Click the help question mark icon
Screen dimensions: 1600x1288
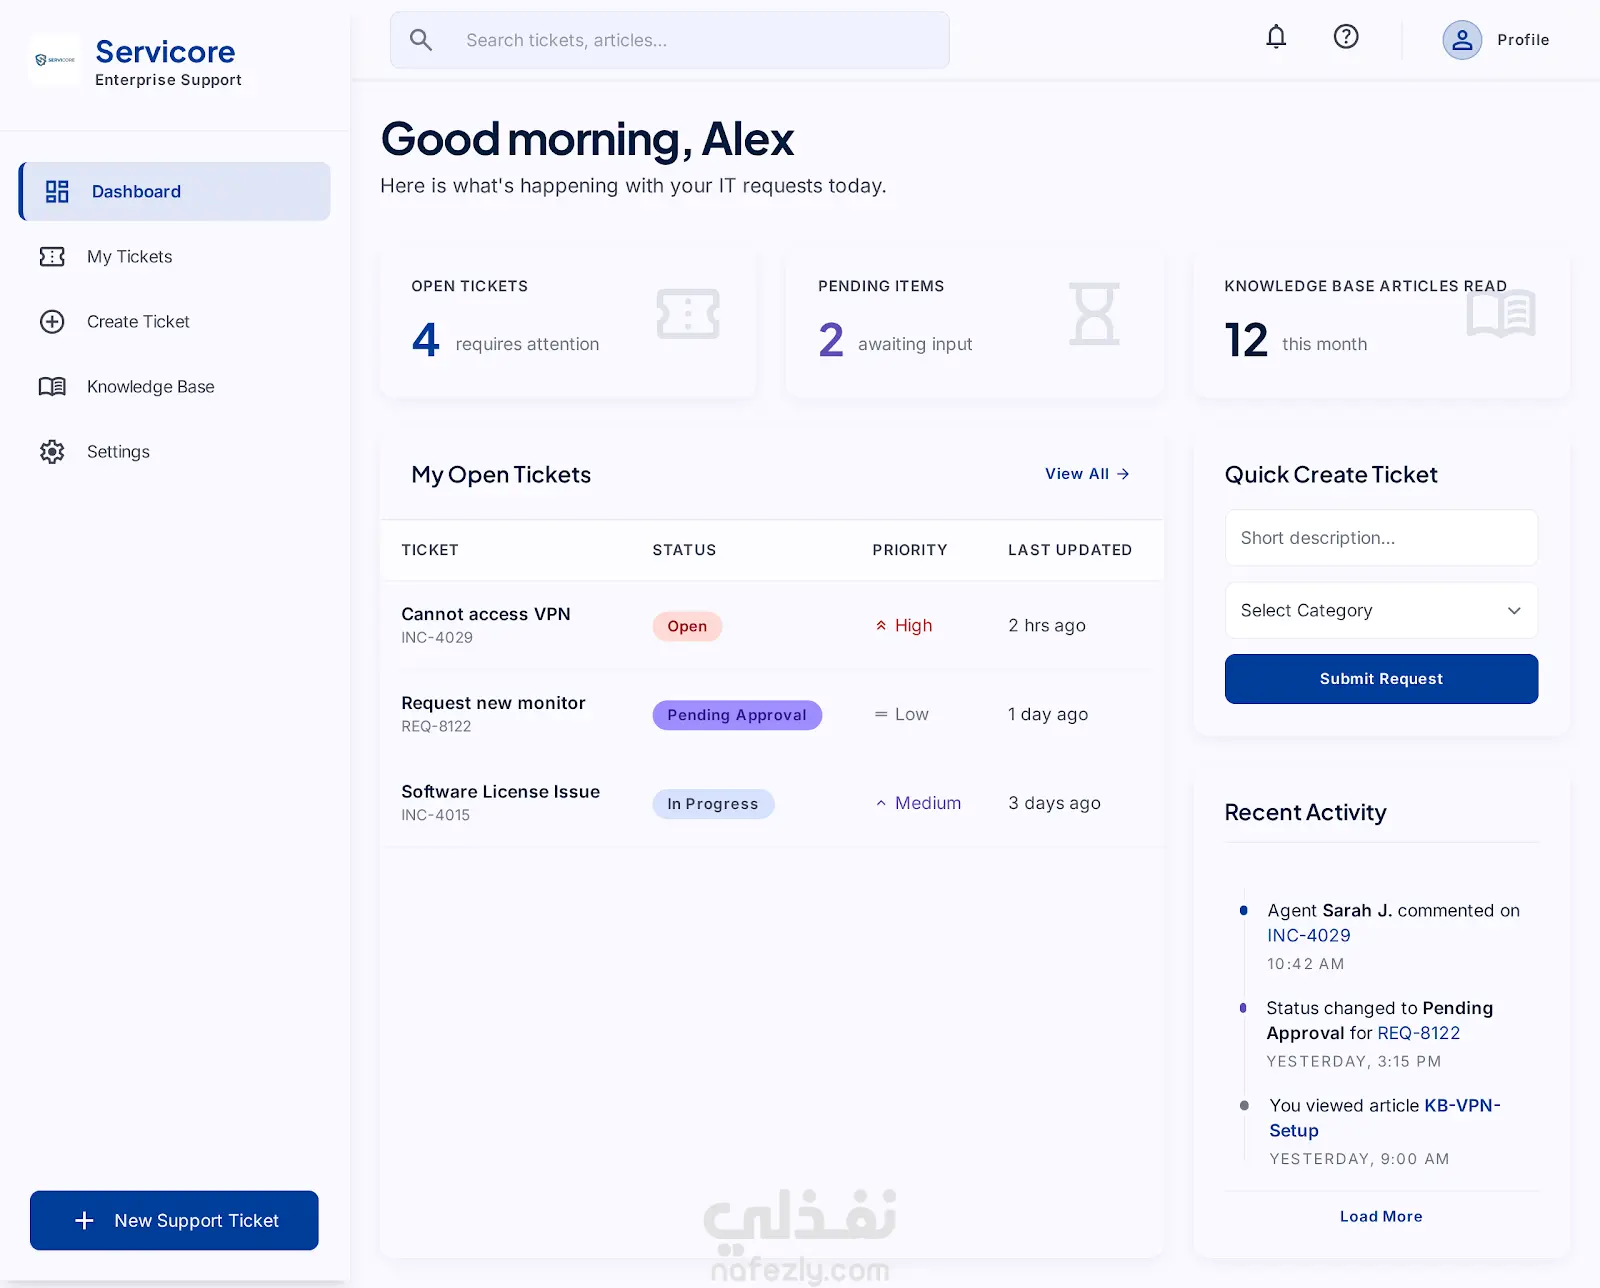[x=1346, y=37]
